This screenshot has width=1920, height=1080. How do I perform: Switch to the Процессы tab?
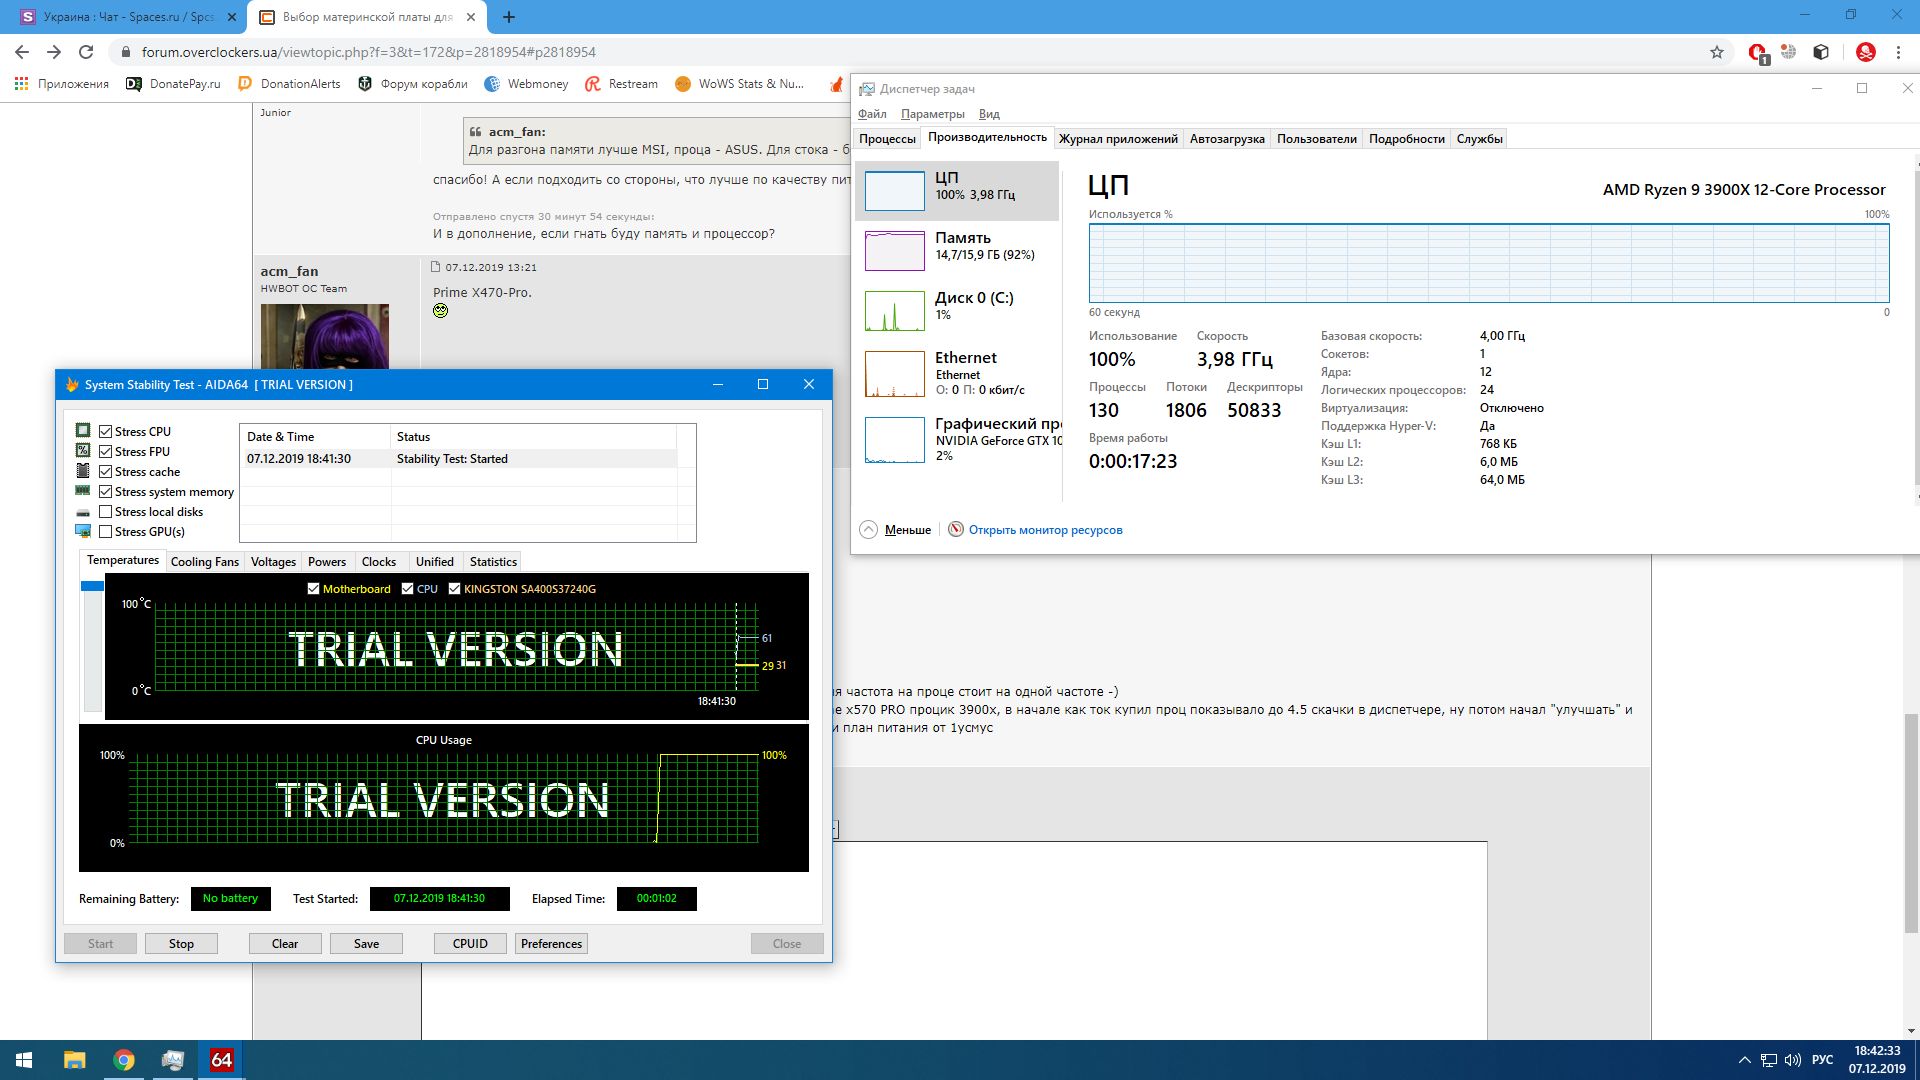[887, 139]
